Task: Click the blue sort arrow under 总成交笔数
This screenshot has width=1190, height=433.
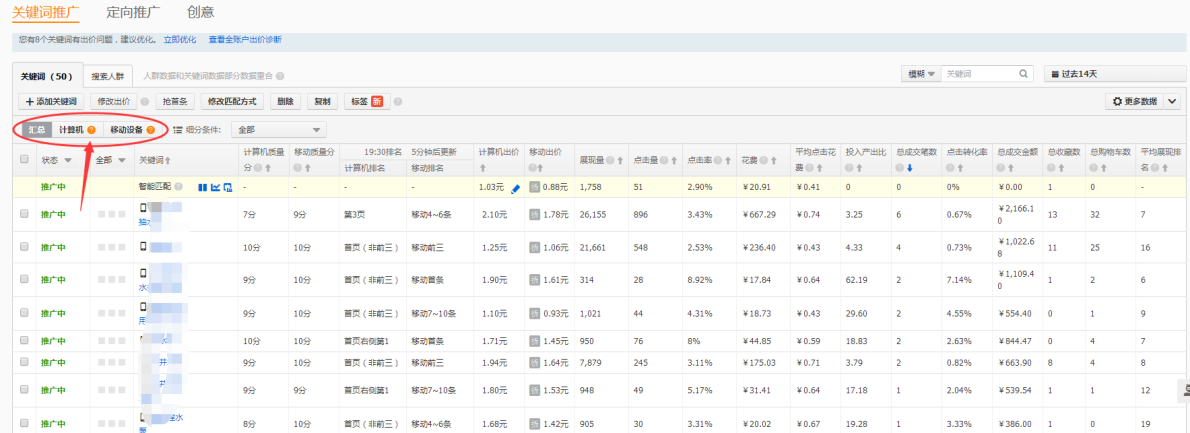Action: click(x=909, y=168)
